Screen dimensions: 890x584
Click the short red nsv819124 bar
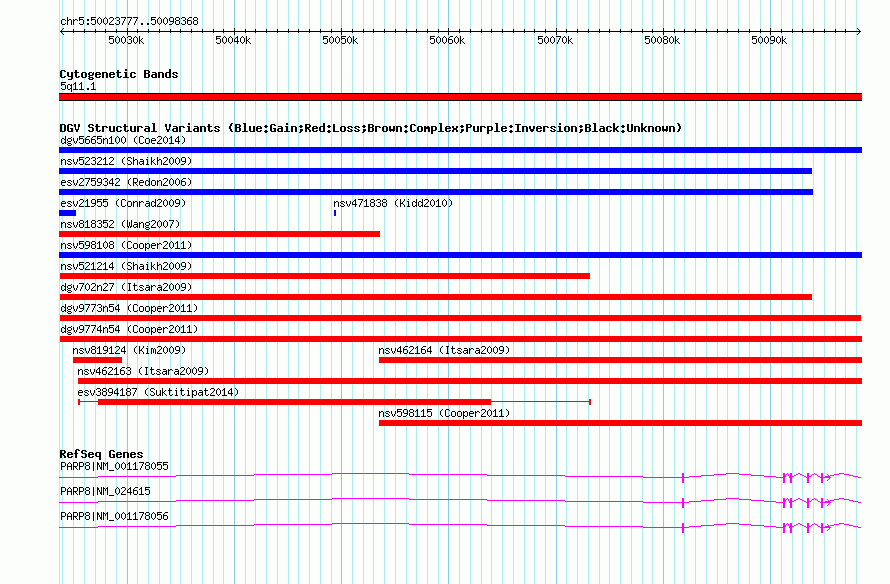tap(97, 360)
